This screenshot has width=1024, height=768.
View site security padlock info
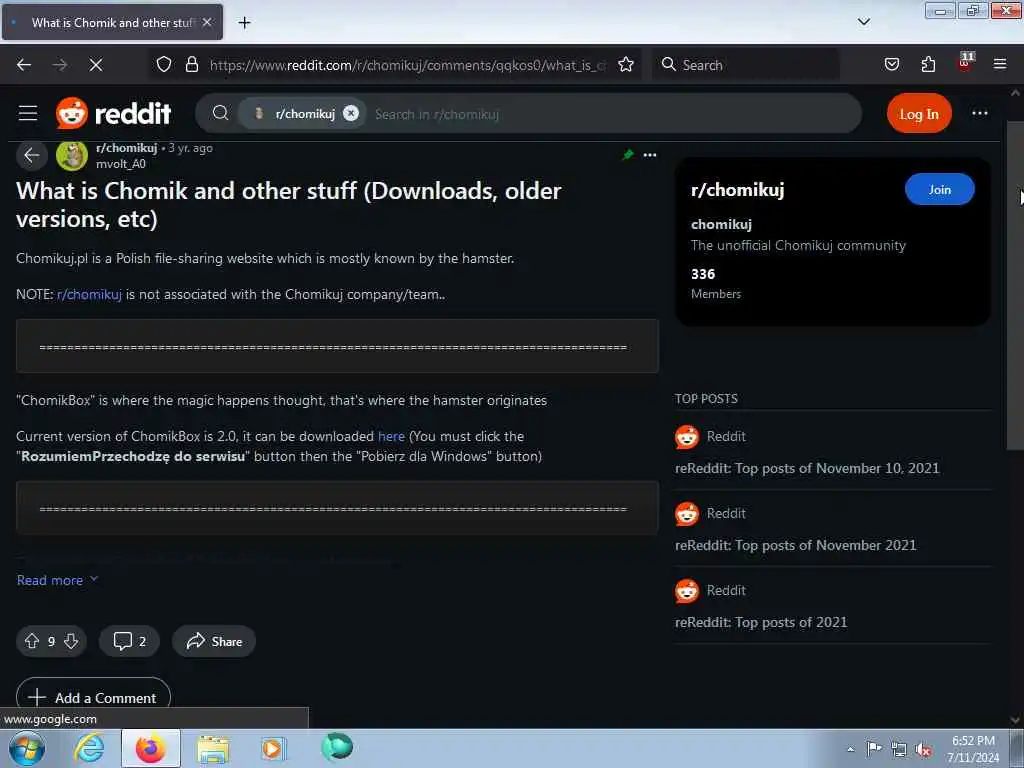191,64
